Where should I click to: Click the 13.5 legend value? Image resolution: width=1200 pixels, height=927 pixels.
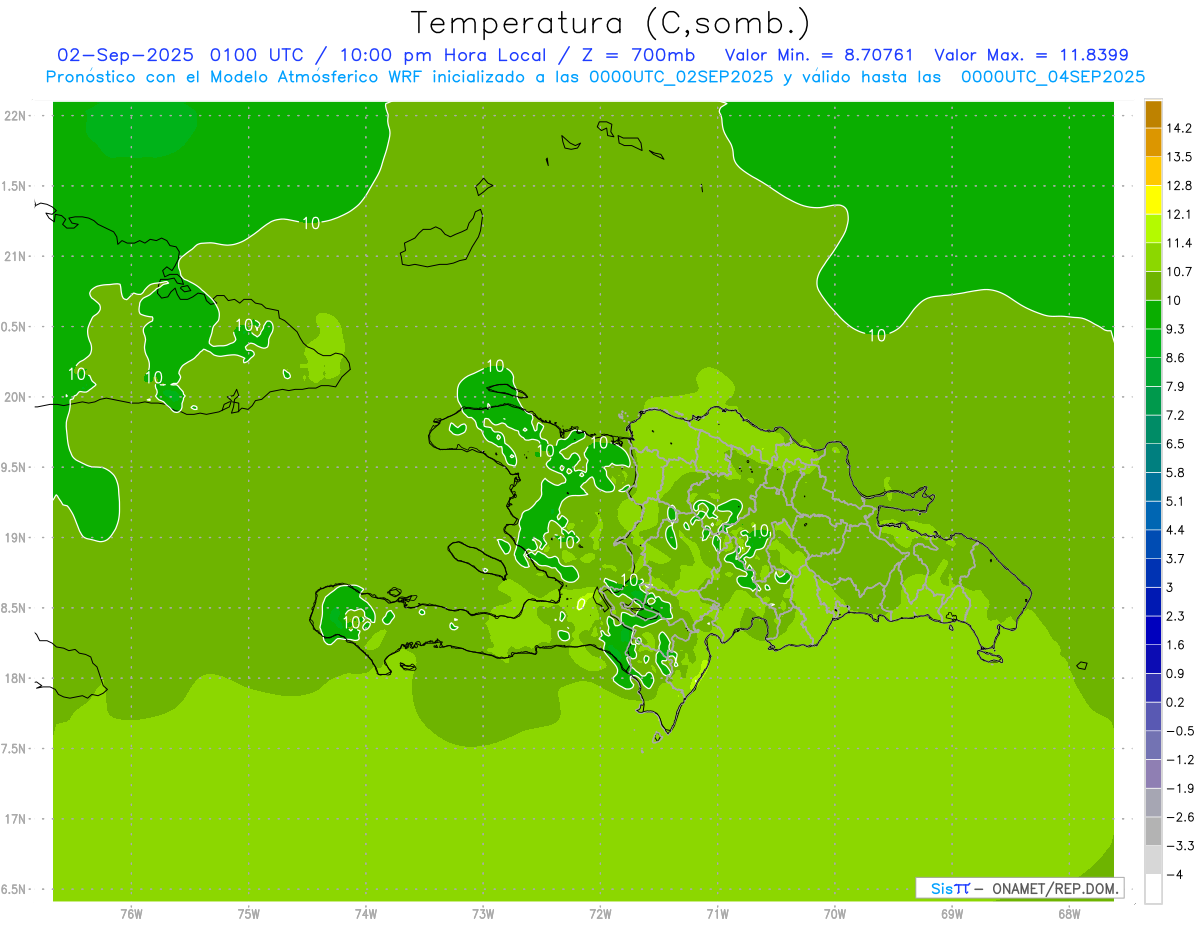[1179, 157]
